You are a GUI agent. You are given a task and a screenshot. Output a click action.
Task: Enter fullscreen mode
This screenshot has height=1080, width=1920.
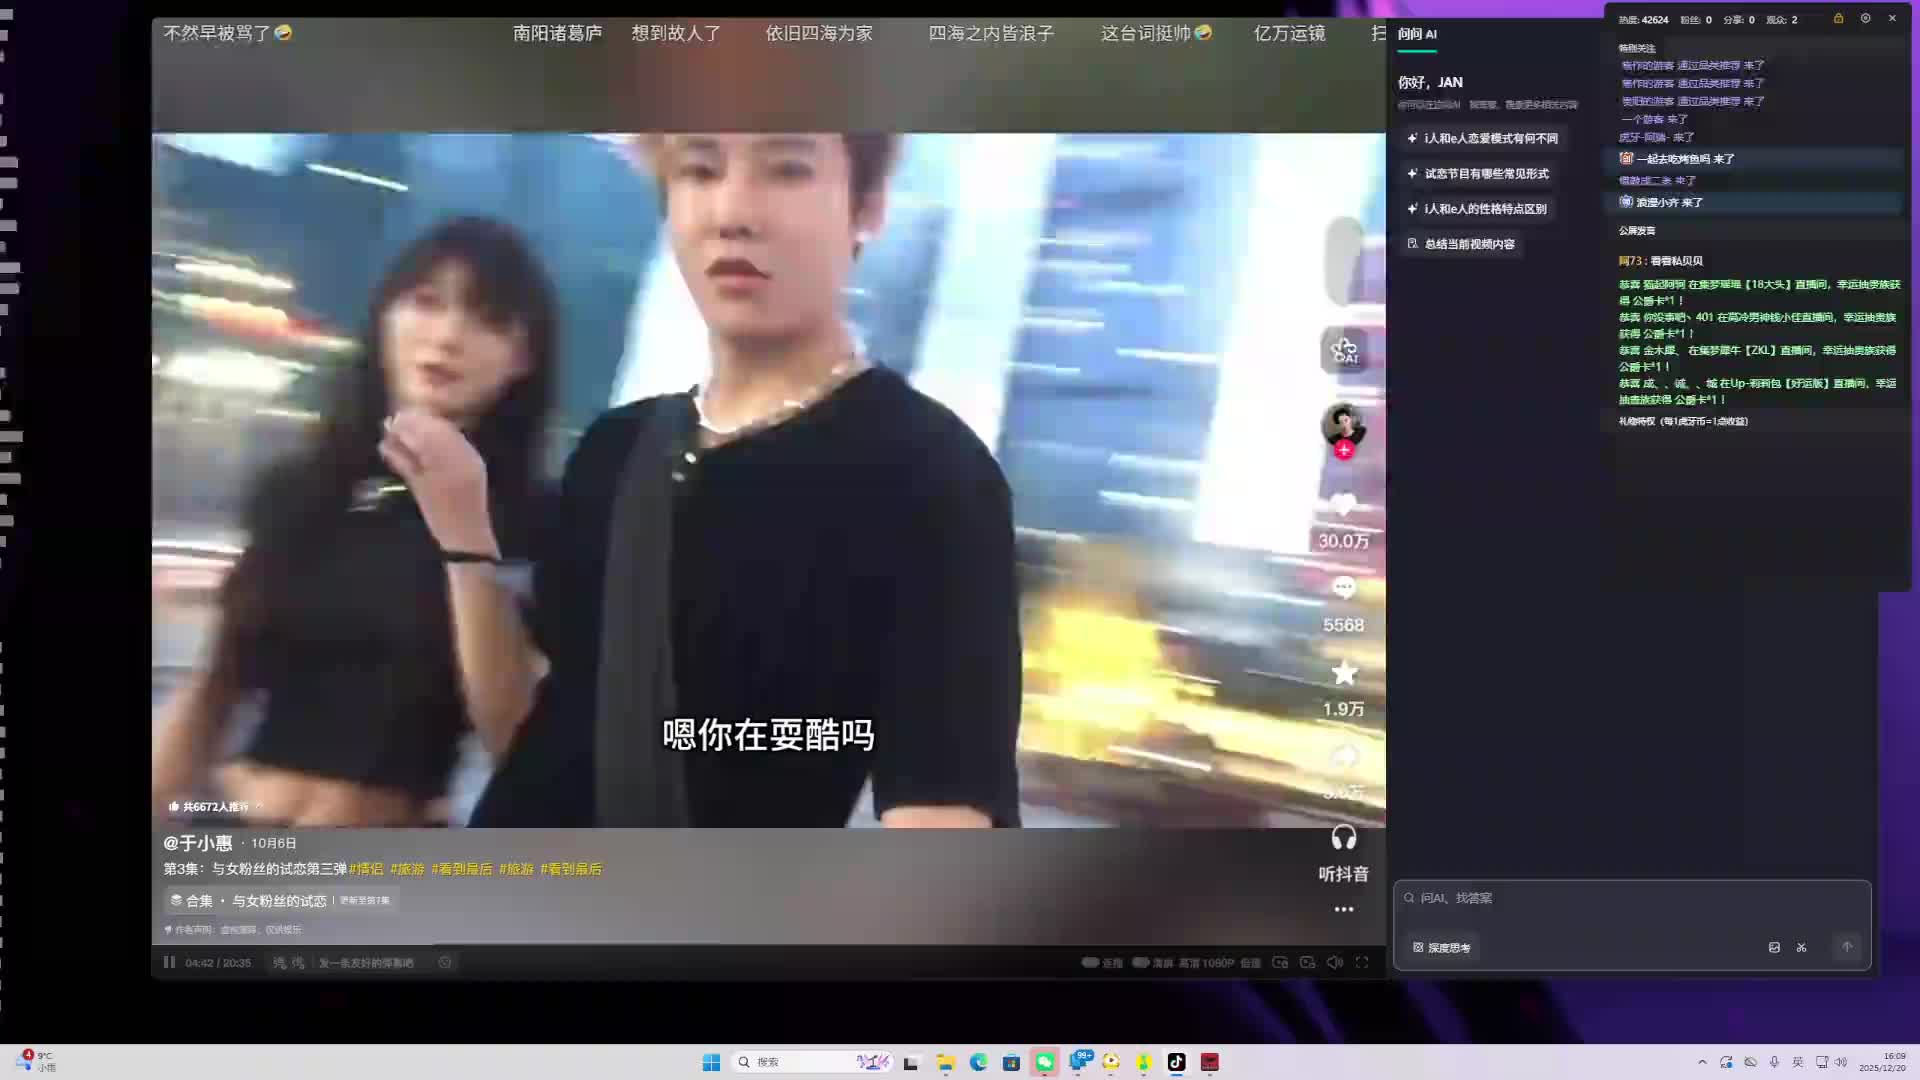[x=1362, y=962]
